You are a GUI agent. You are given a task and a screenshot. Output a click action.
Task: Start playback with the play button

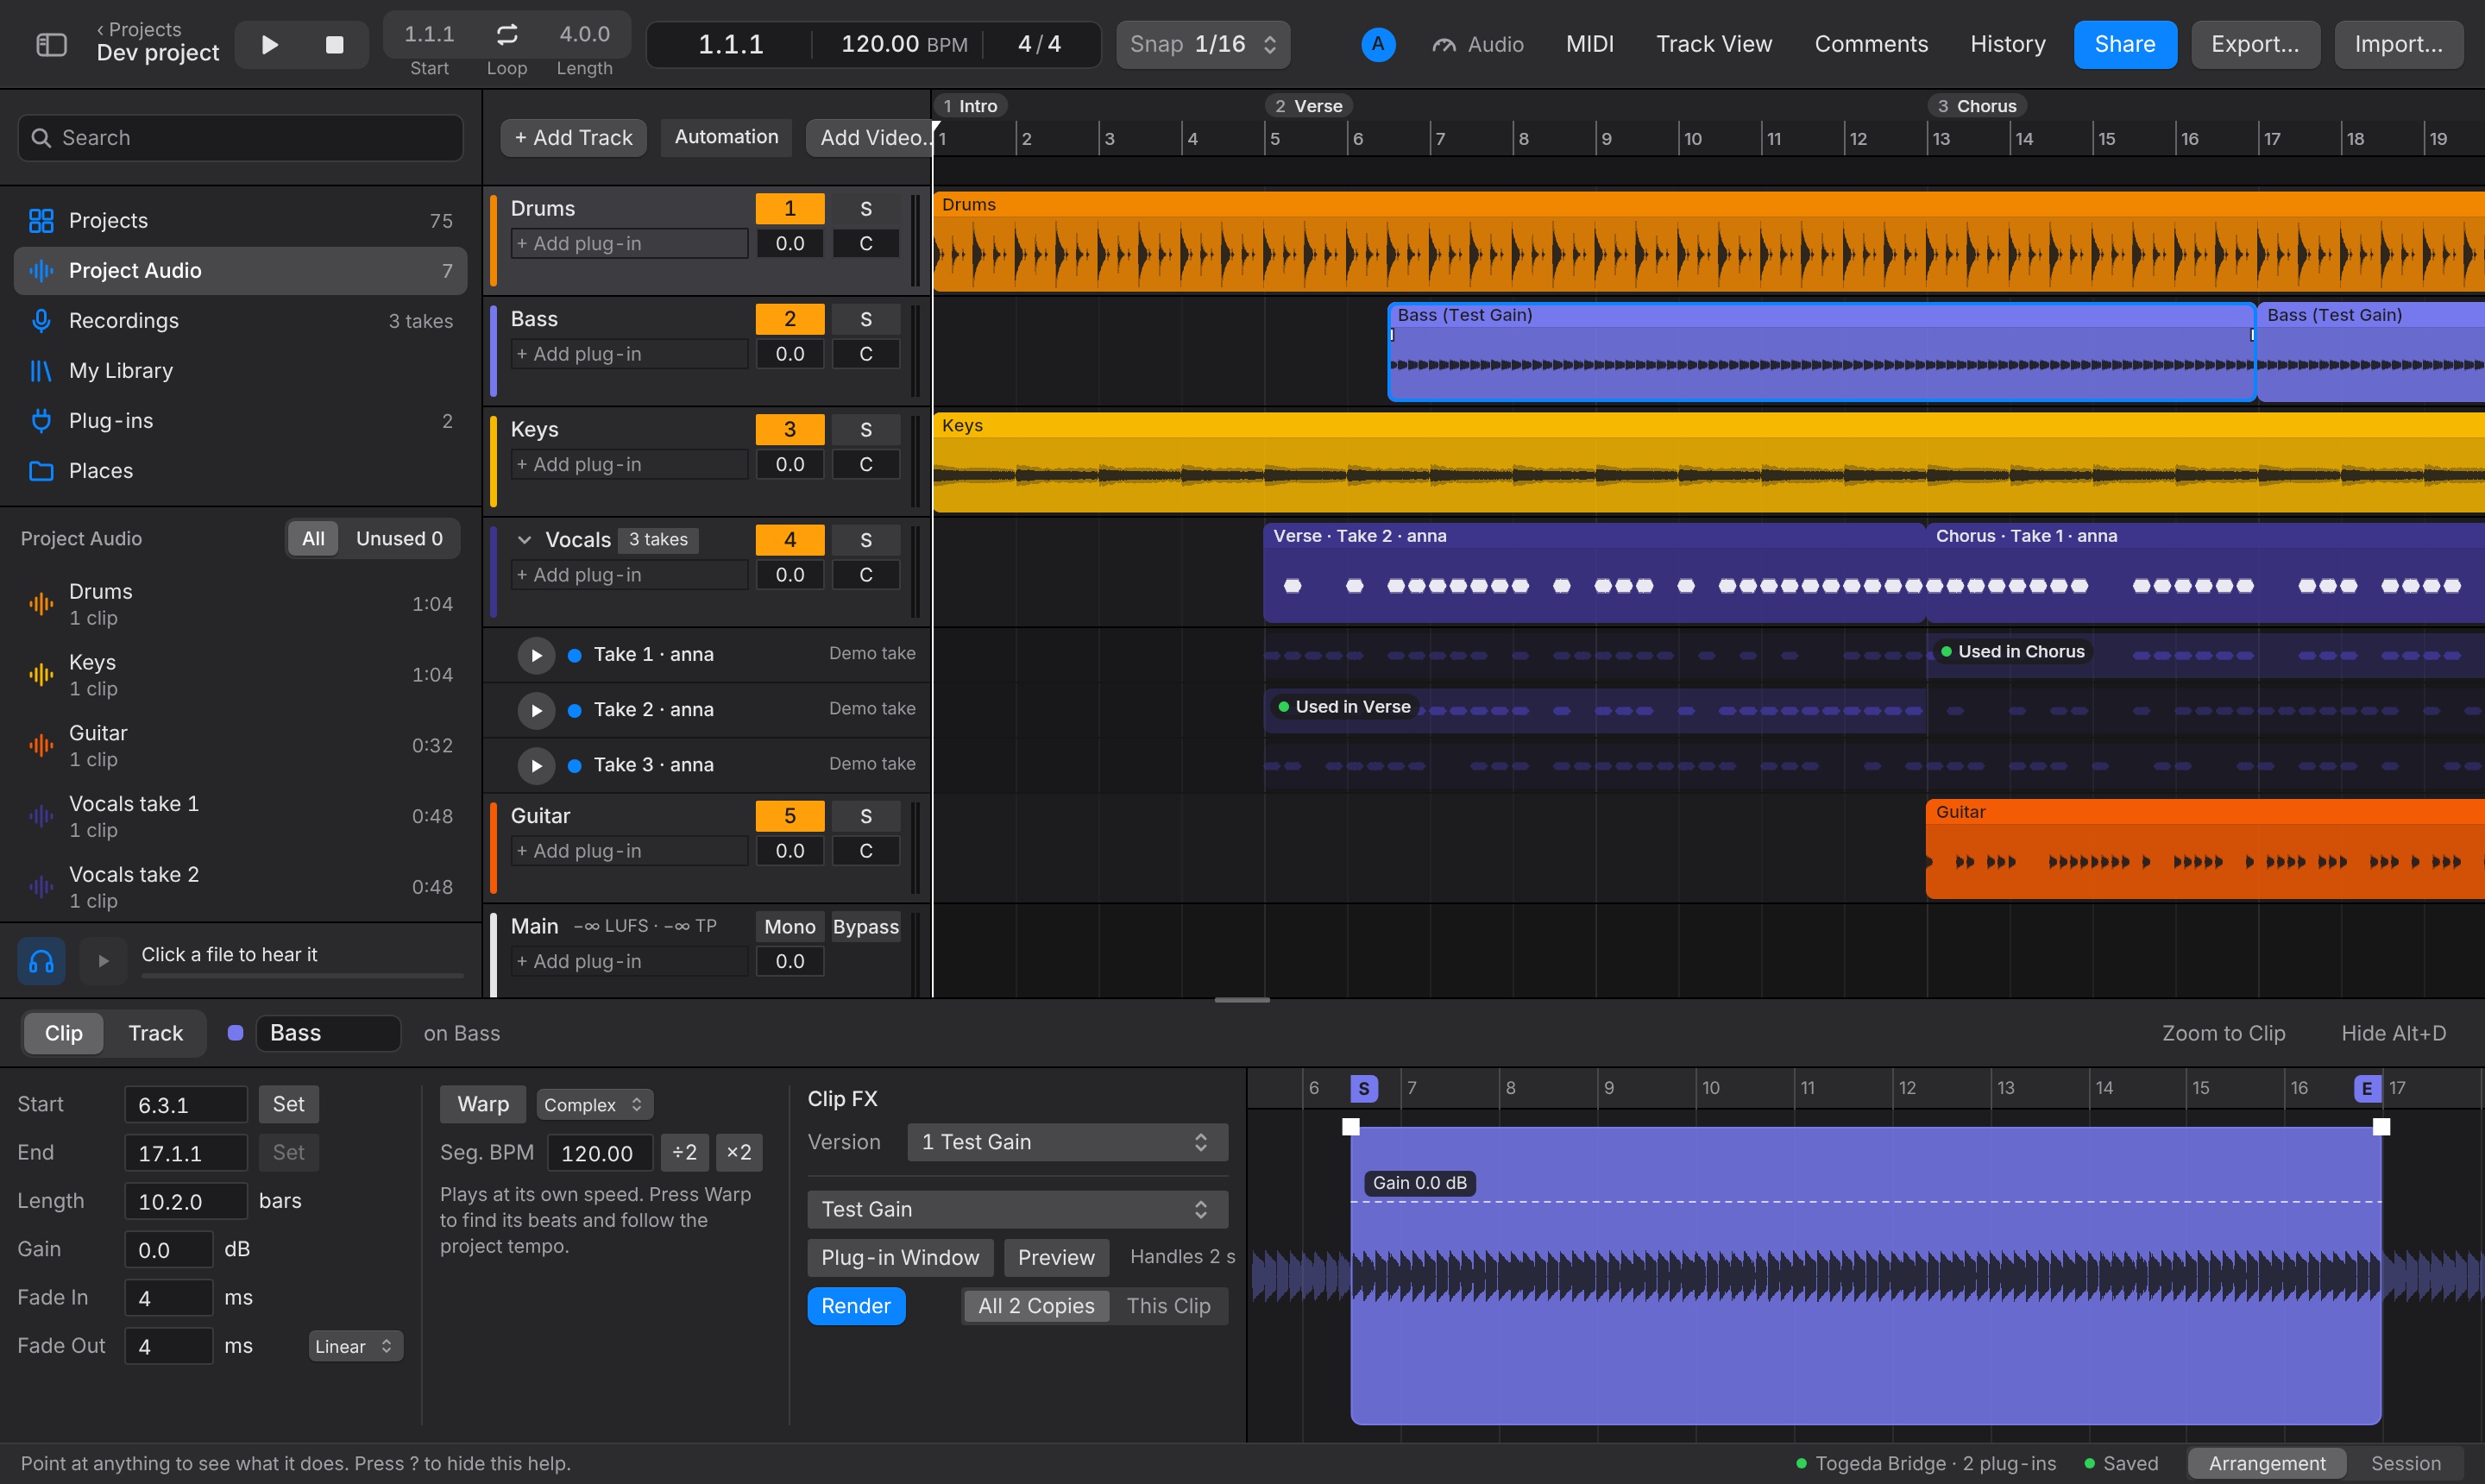point(269,44)
